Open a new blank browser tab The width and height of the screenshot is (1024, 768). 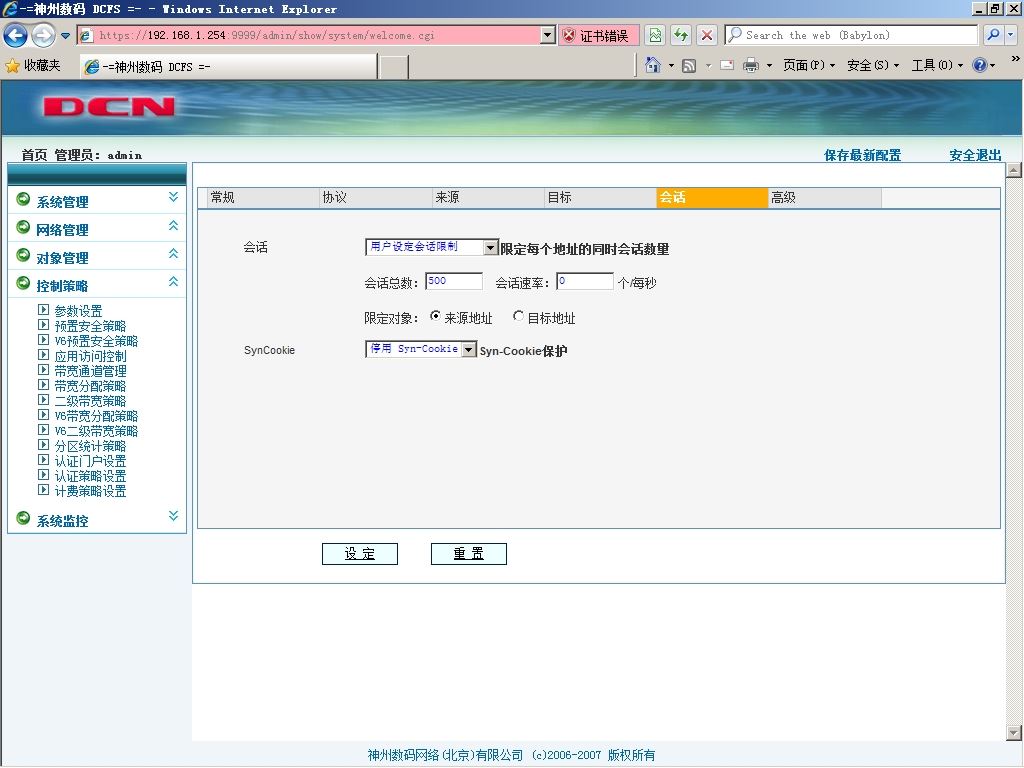393,67
